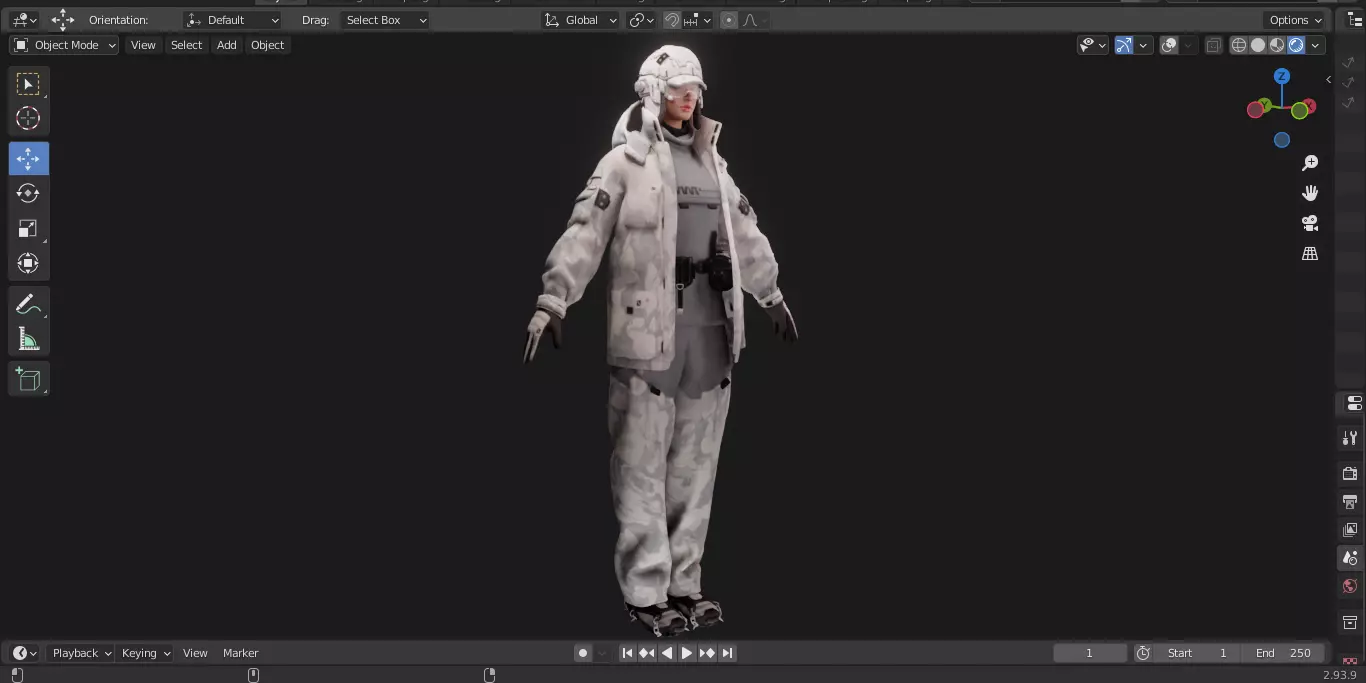Click the properties editor type toggle icon

click(1354, 403)
